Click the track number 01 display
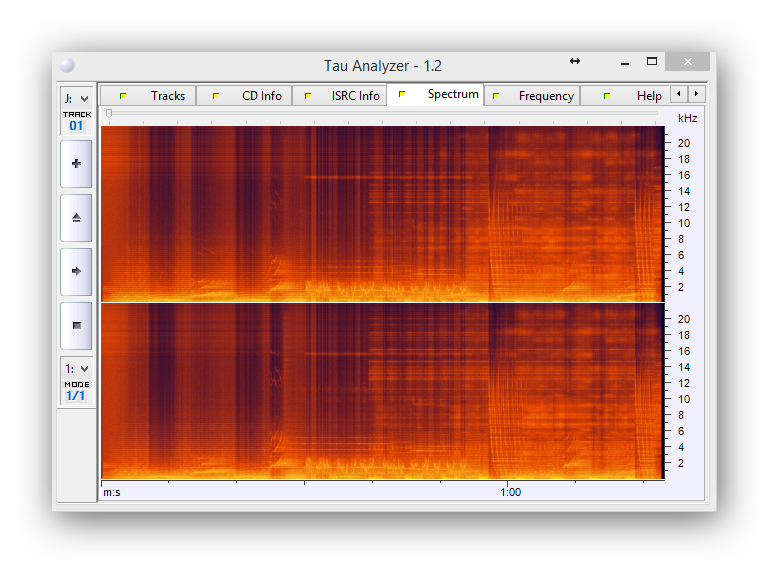This screenshot has width=769, height=564. 76,126
